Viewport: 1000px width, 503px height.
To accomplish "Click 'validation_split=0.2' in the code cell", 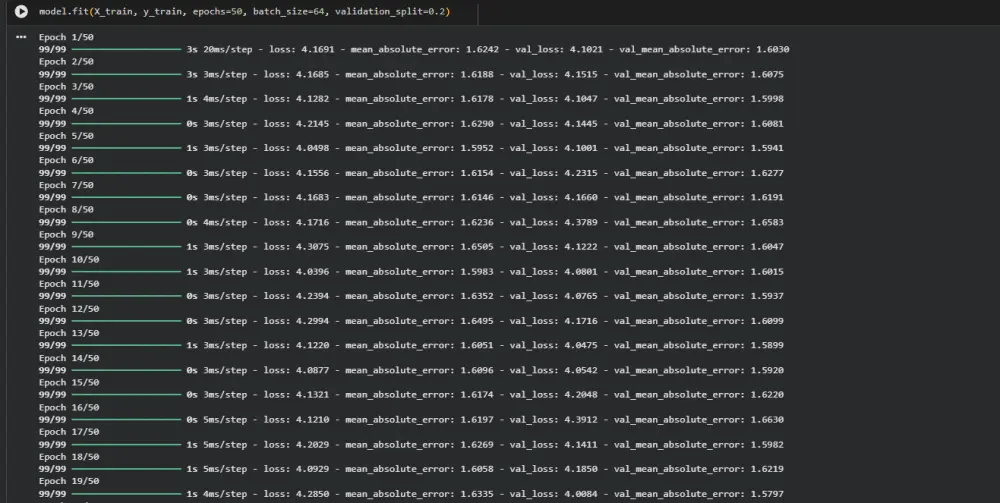I will pyautogui.click(x=390, y=12).
